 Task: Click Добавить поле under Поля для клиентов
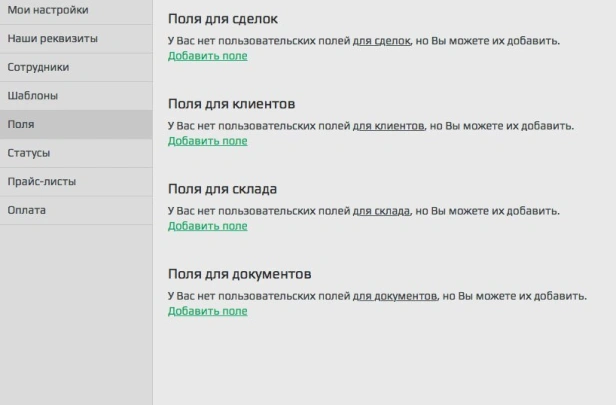(207, 141)
